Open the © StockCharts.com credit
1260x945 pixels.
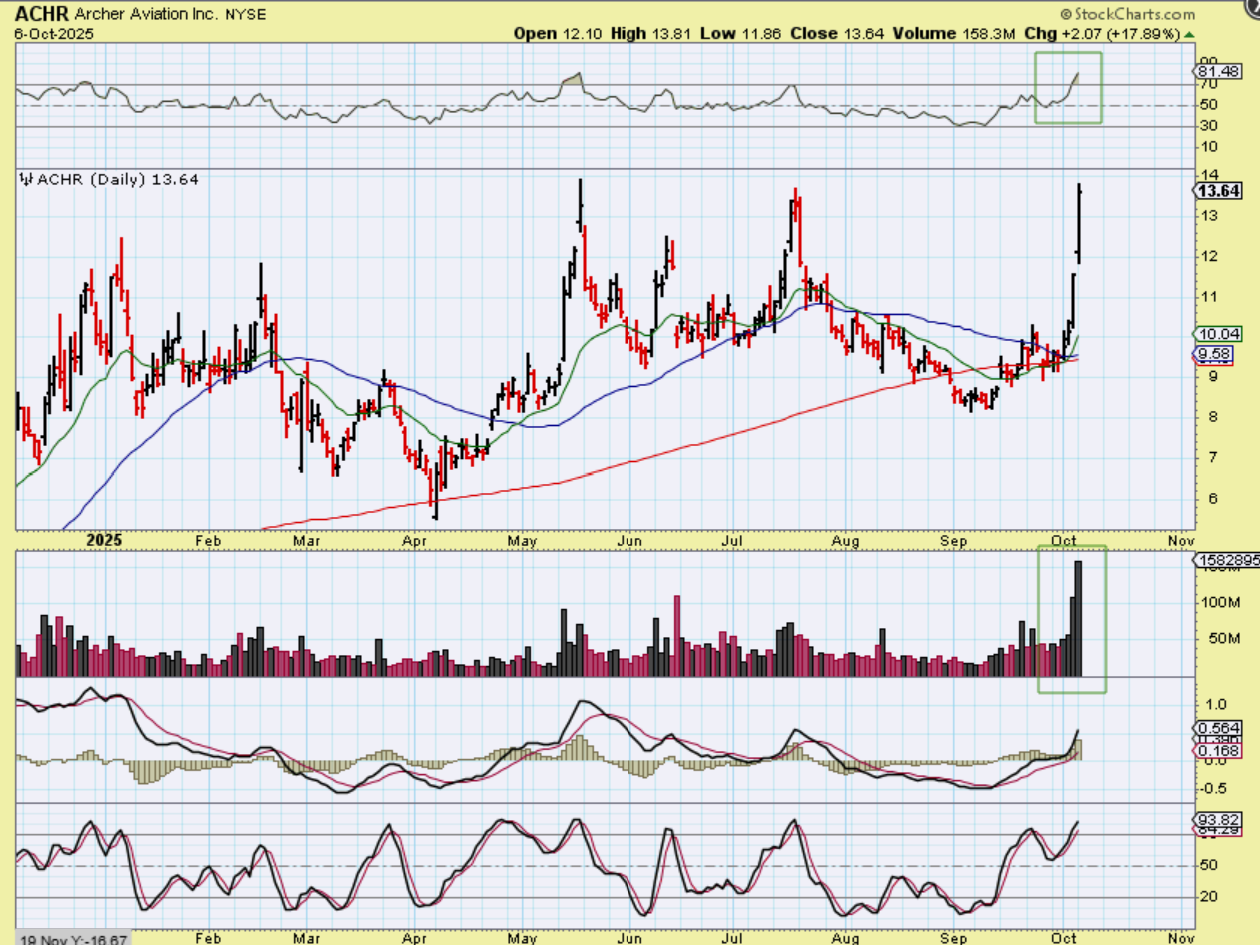coord(1127,14)
